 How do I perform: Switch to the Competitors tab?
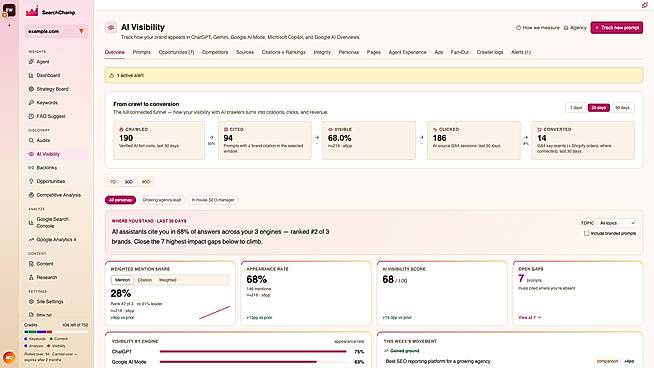click(x=215, y=52)
